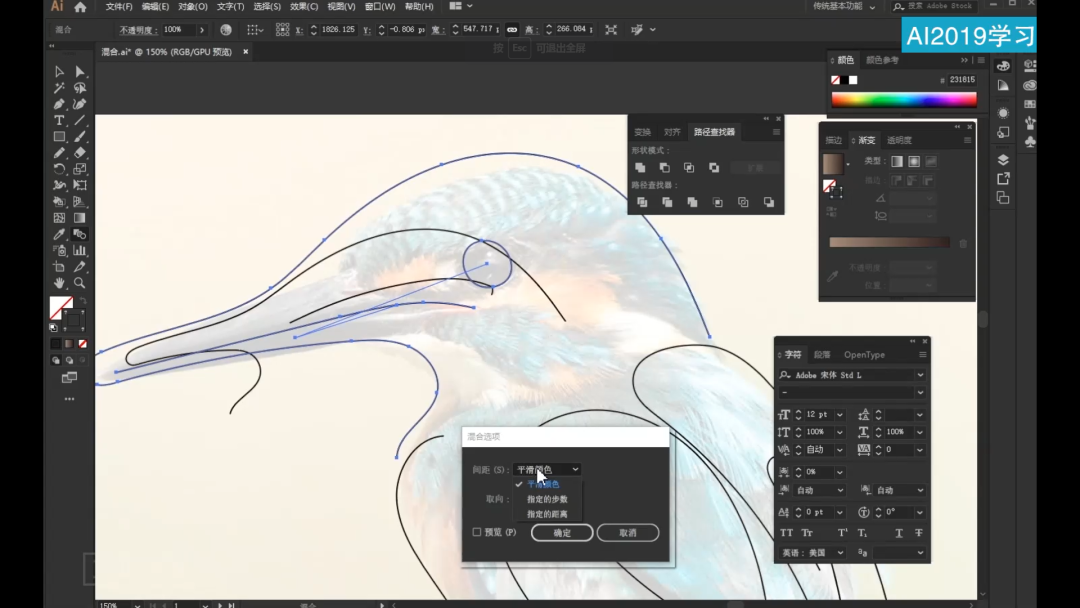1080x608 pixels.
Task: Select freeform gradient type
Action: click(x=931, y=161)
